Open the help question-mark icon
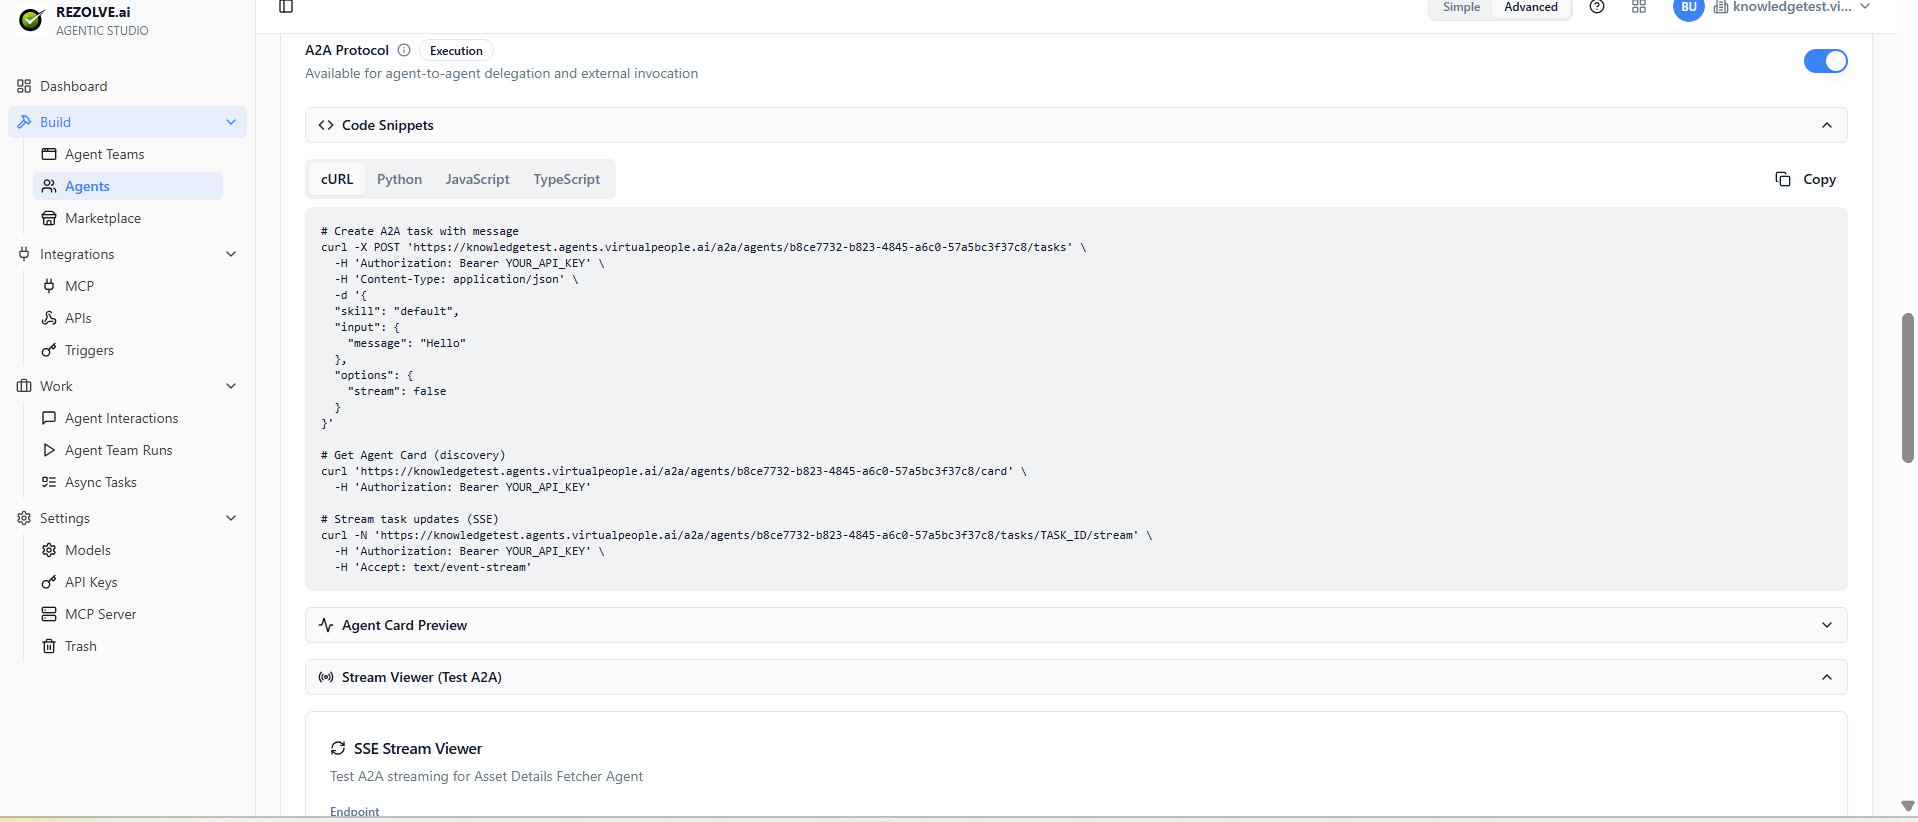This screenshot has height=822, width=1918. click(x=1597, y=7)
